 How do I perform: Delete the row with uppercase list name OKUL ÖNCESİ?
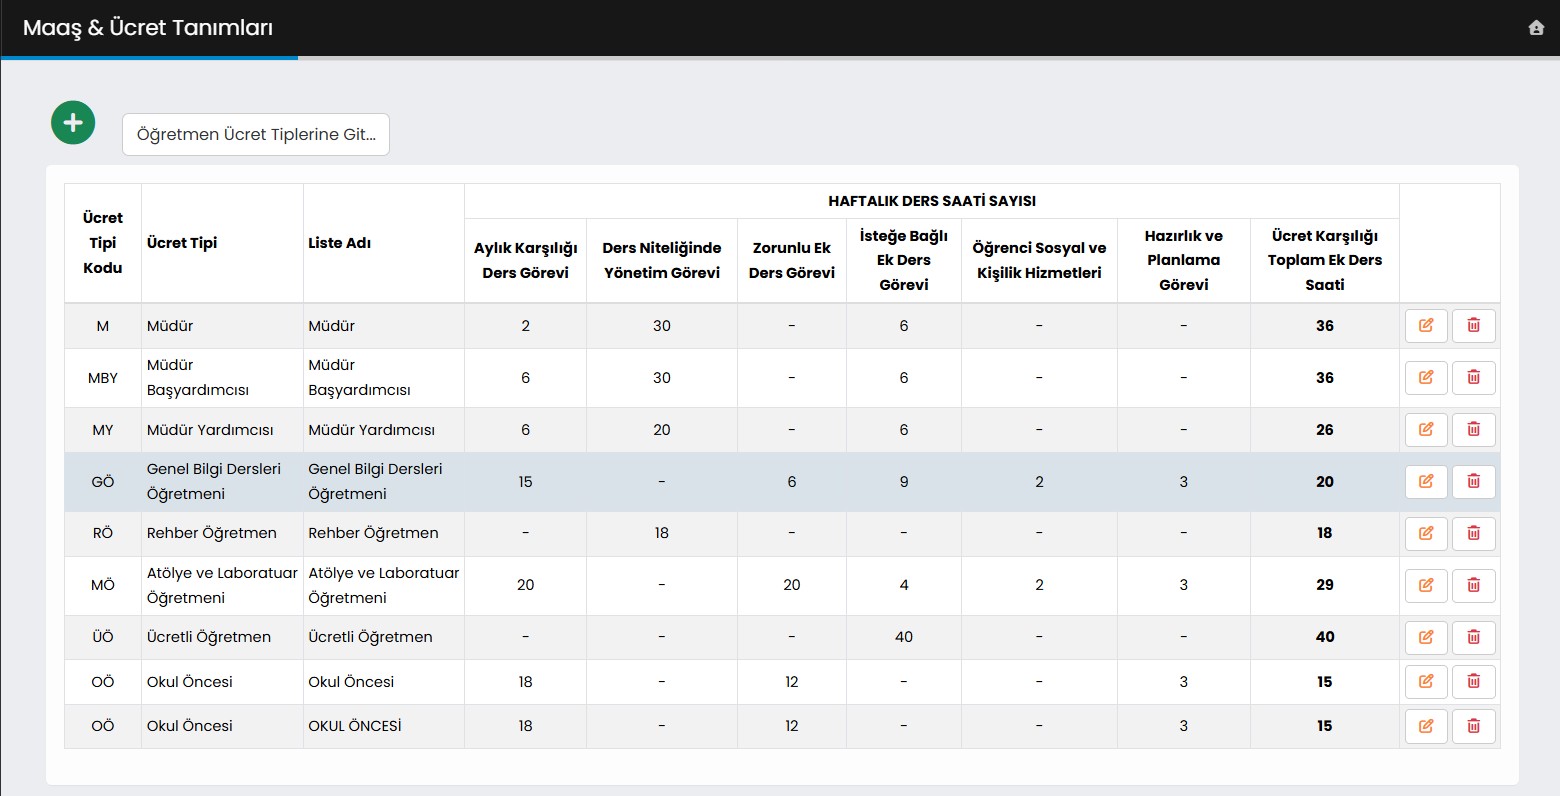(1474, 726)
